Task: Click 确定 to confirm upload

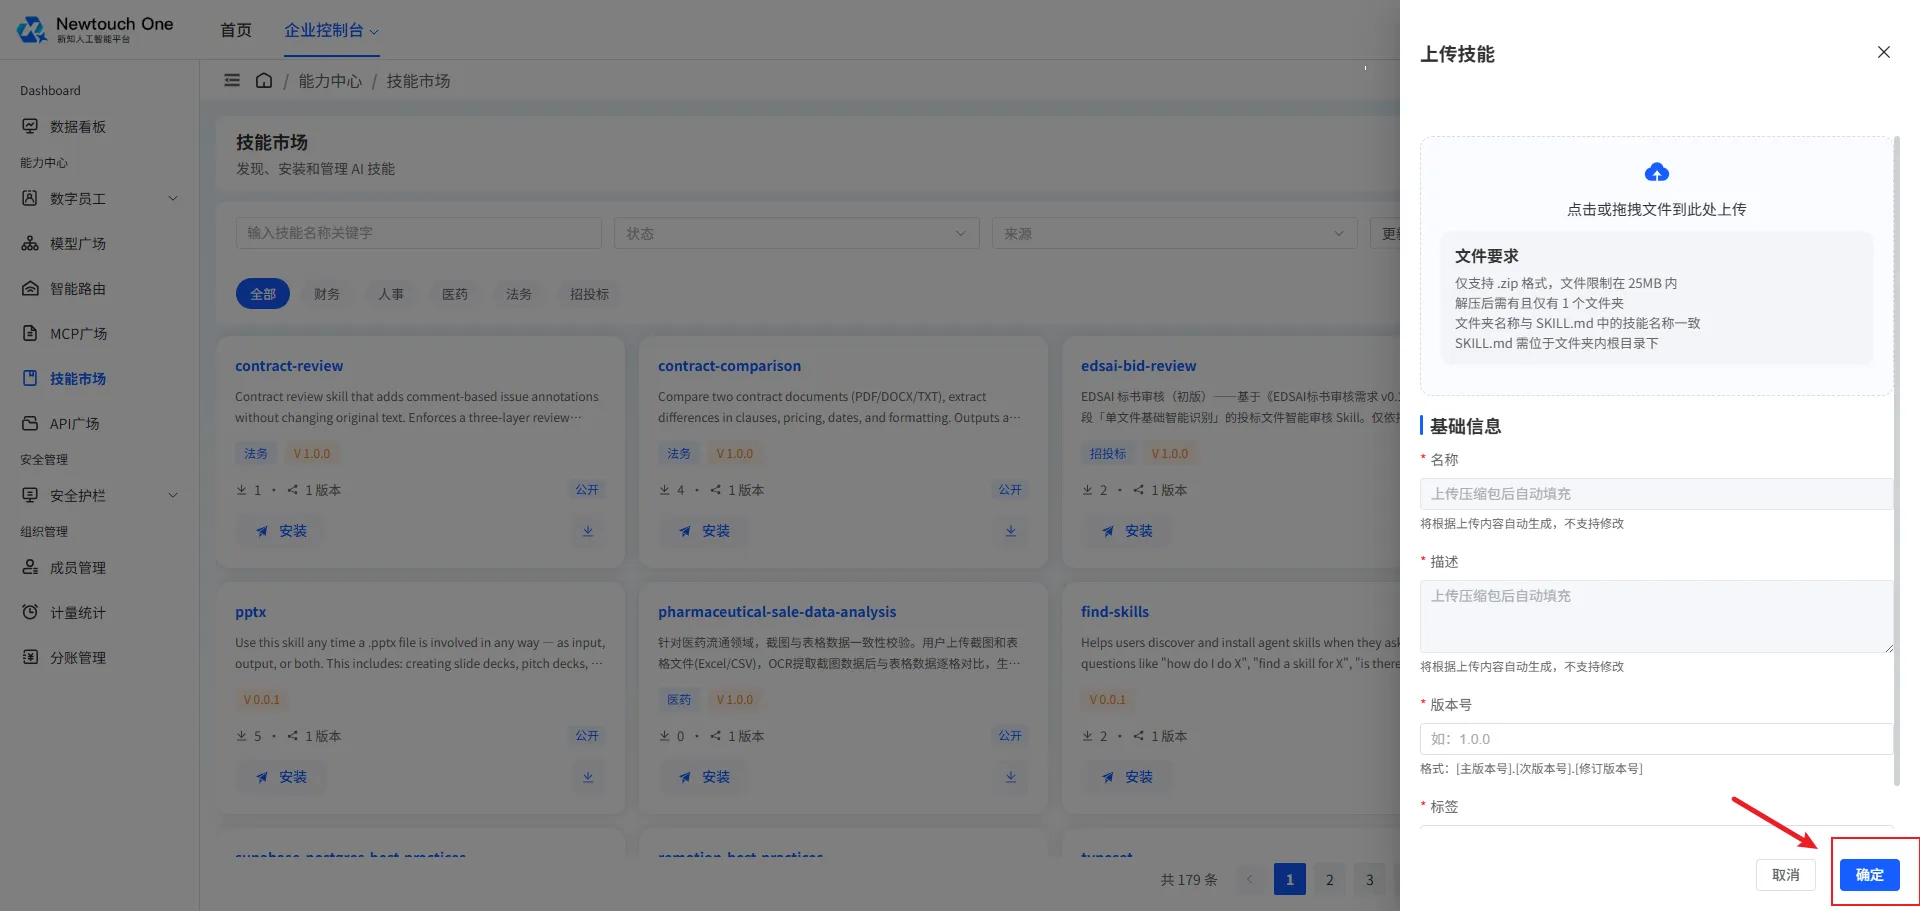Action: (x=1870, y=875)
